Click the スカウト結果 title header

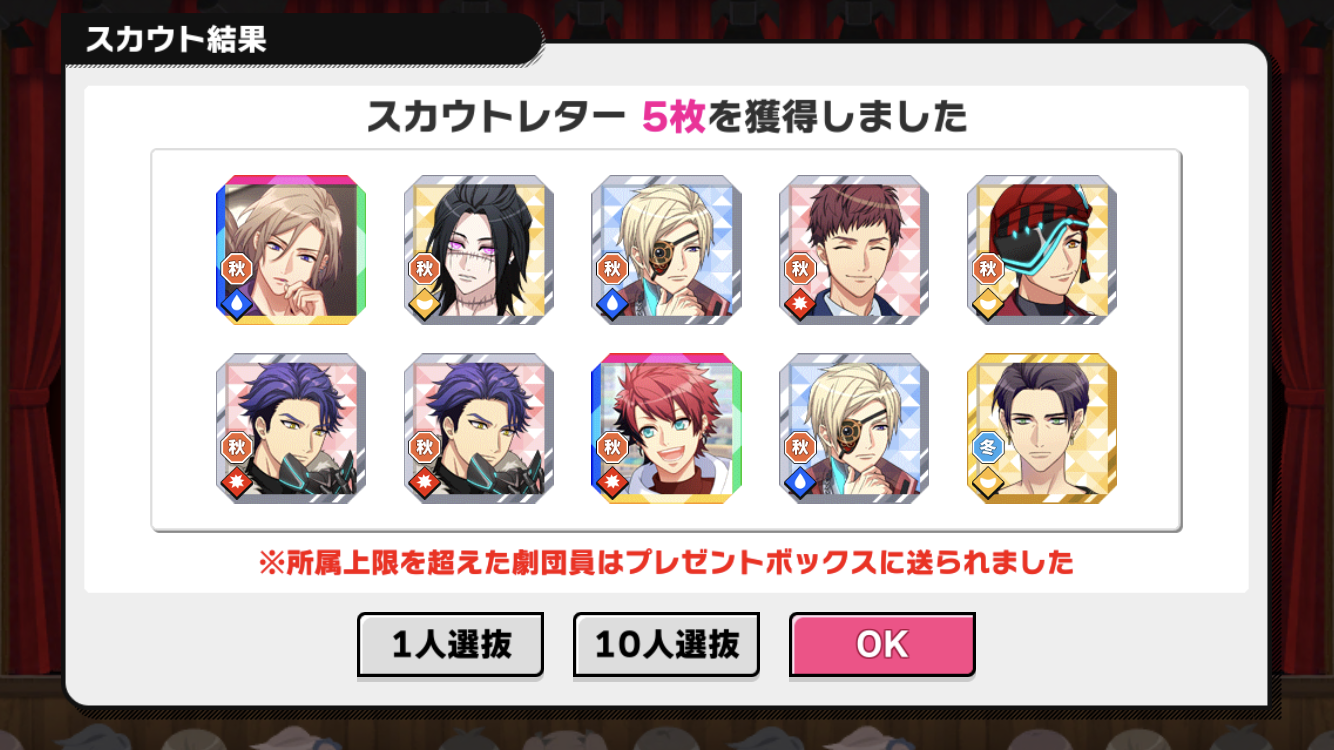click(176, 40)
